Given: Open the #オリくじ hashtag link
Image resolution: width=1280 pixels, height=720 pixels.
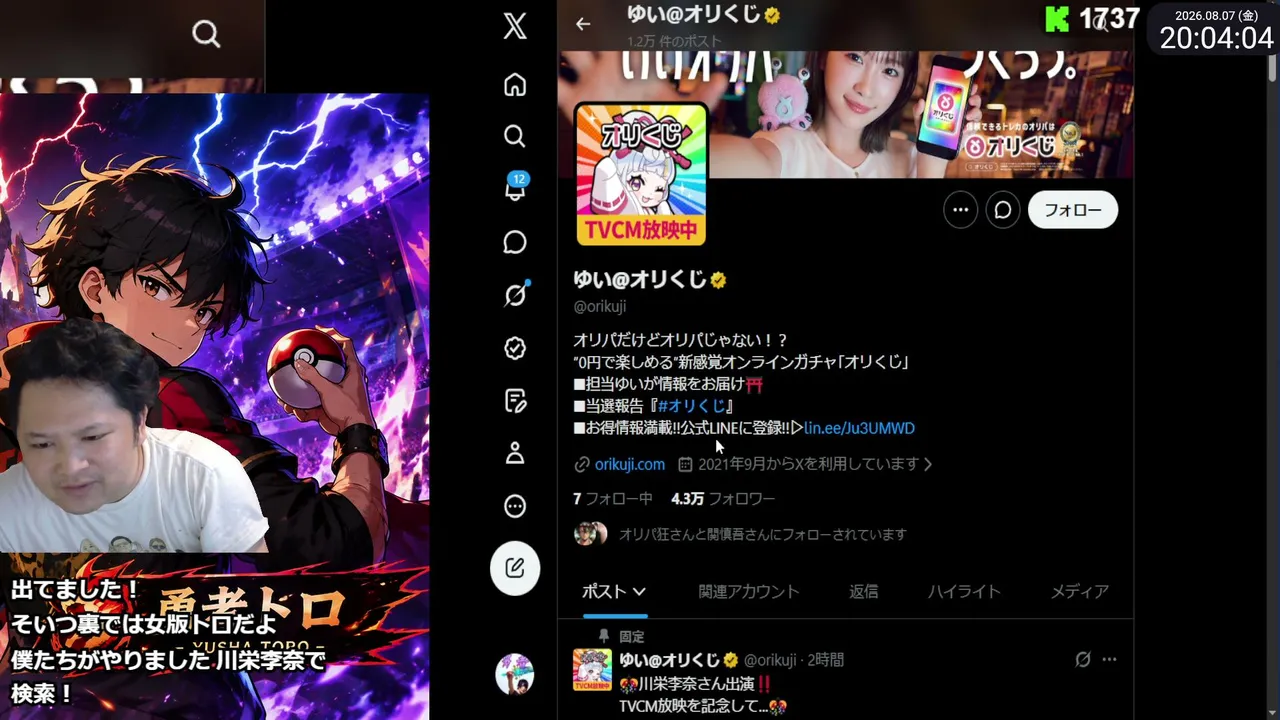Looking at the screenshot, I should point(692,406).
